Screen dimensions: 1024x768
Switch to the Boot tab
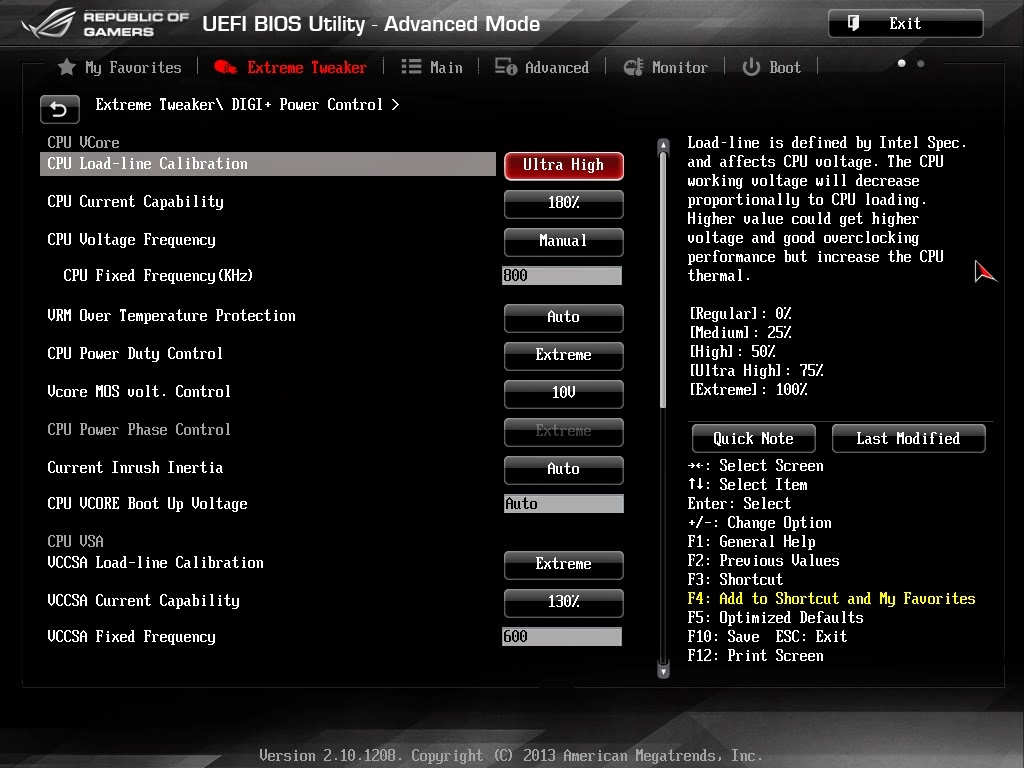tap(771, 67)
